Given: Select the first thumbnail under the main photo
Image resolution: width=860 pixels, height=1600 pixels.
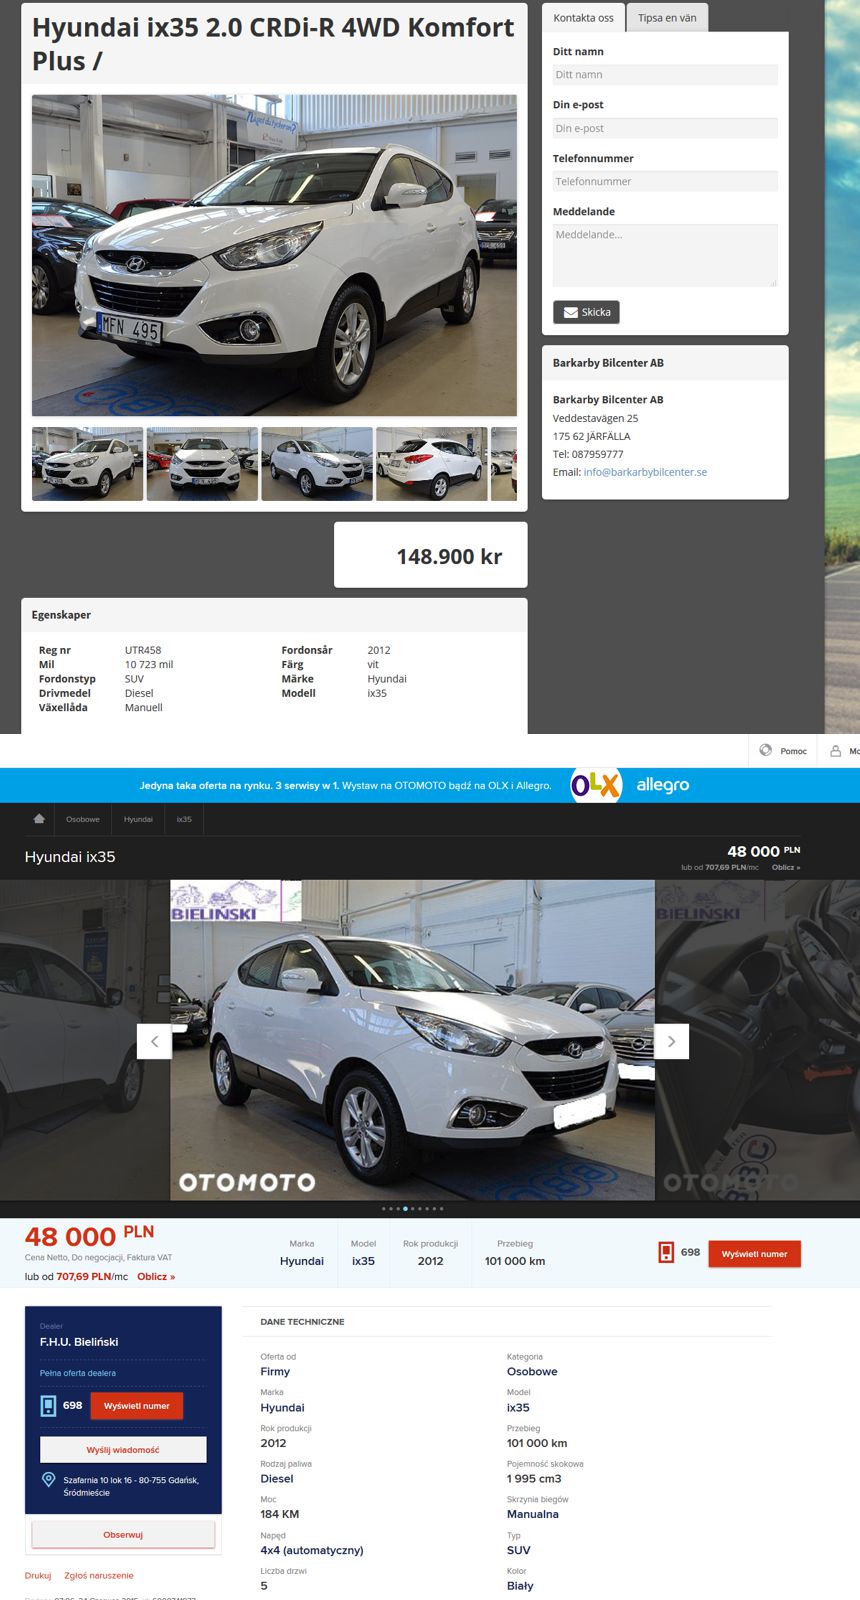Looking at the screenshot, I should pos(88,464).
